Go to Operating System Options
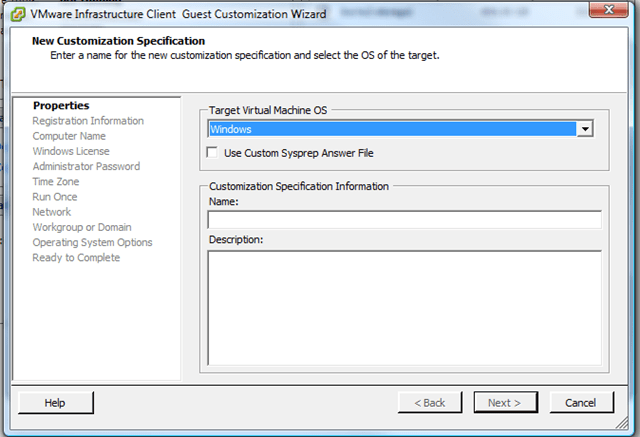 click(92, 242)
